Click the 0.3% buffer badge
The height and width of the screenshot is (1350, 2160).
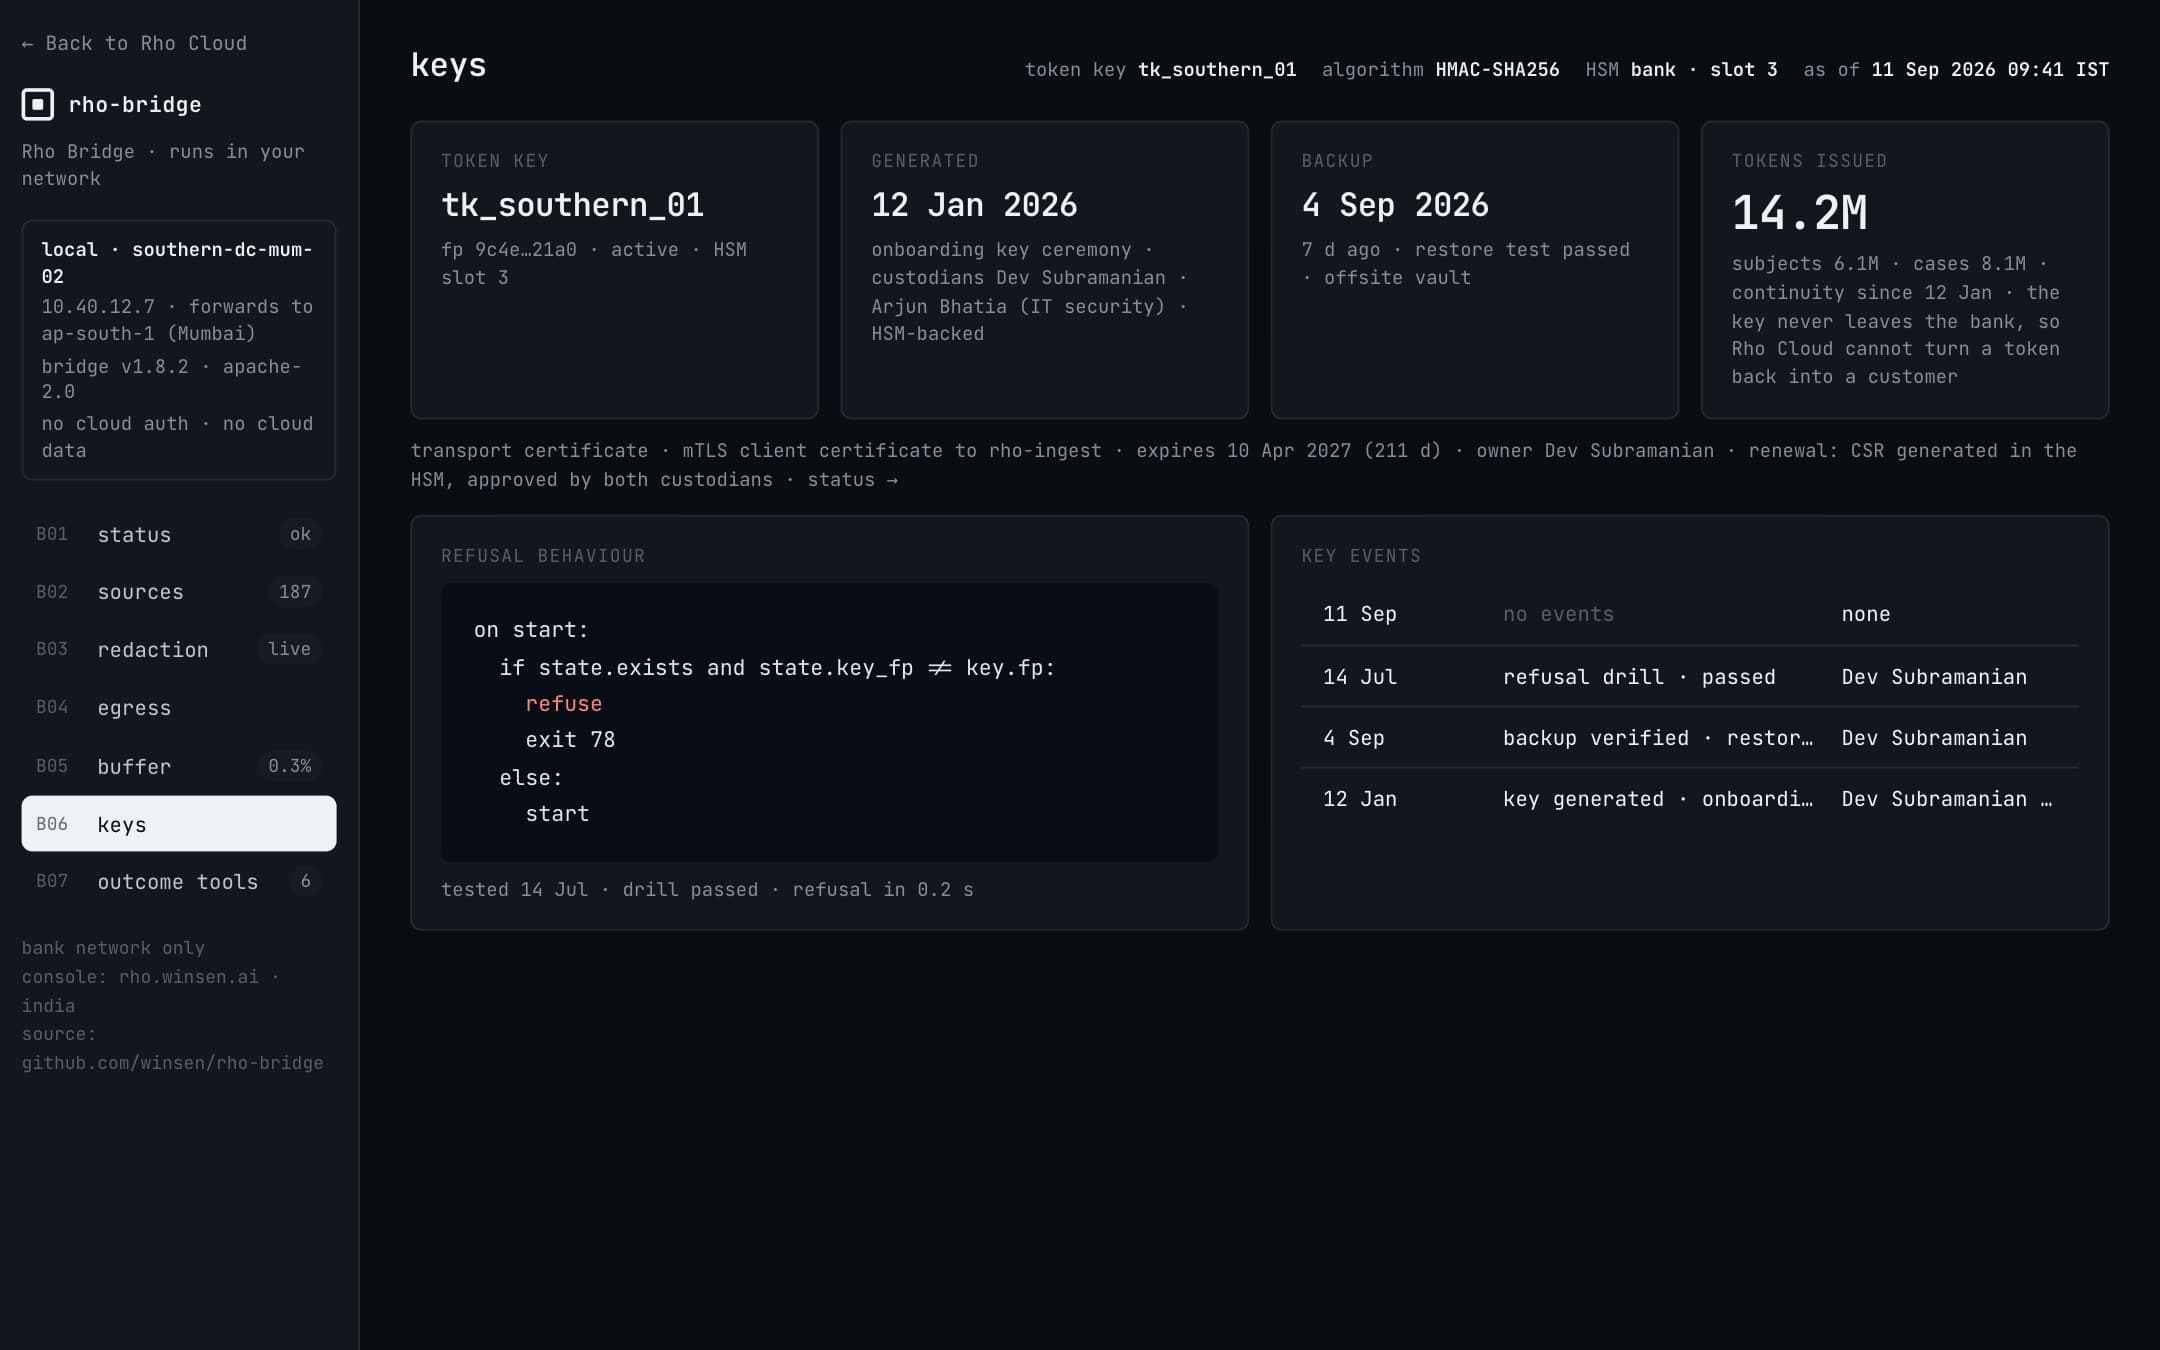[289, 766]
